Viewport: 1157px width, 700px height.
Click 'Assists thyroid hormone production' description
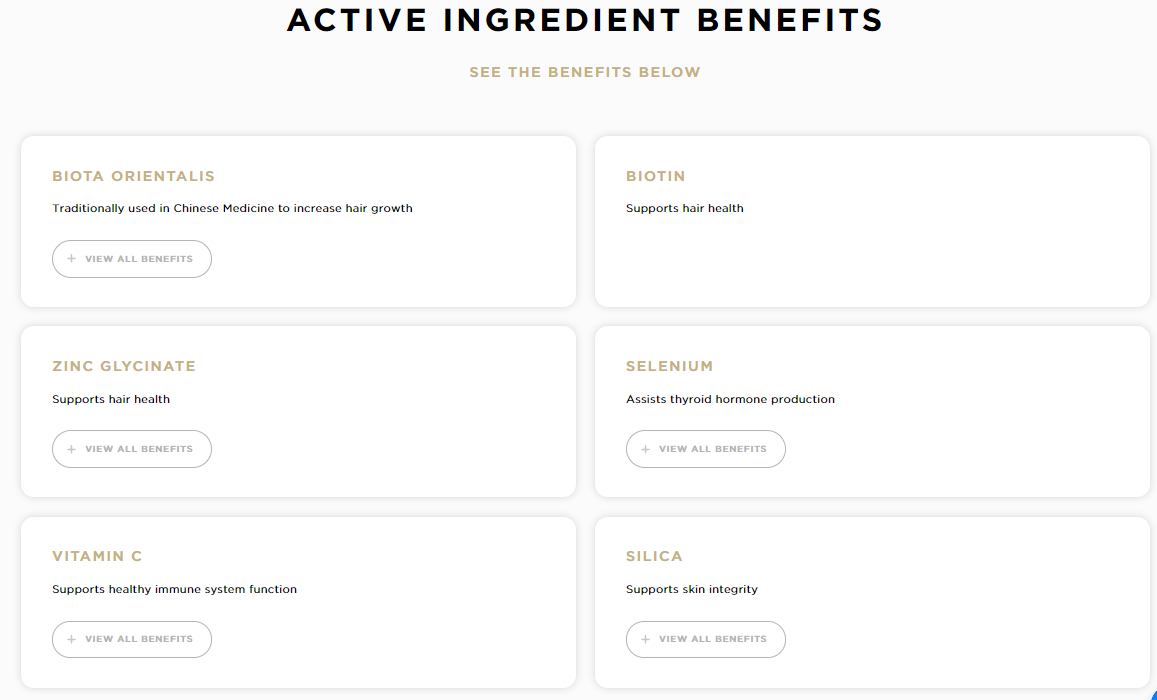tap(730, 399)
